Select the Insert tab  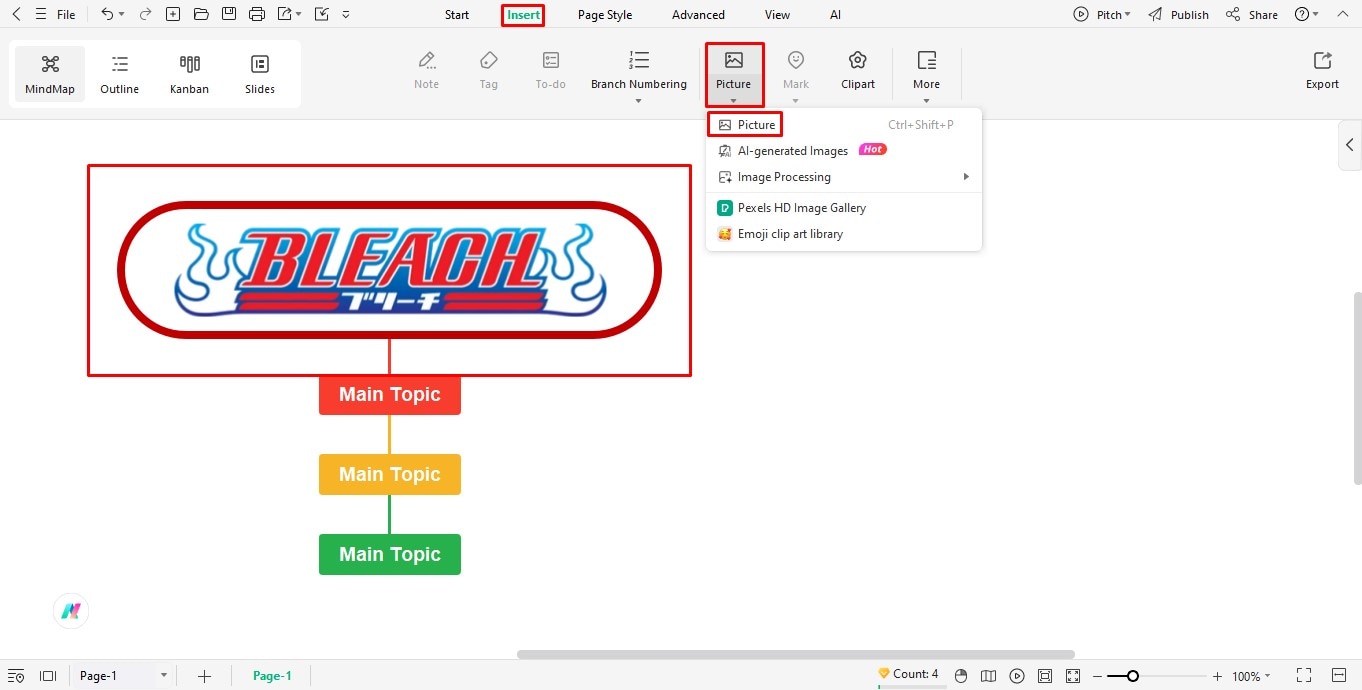(523, 15)
